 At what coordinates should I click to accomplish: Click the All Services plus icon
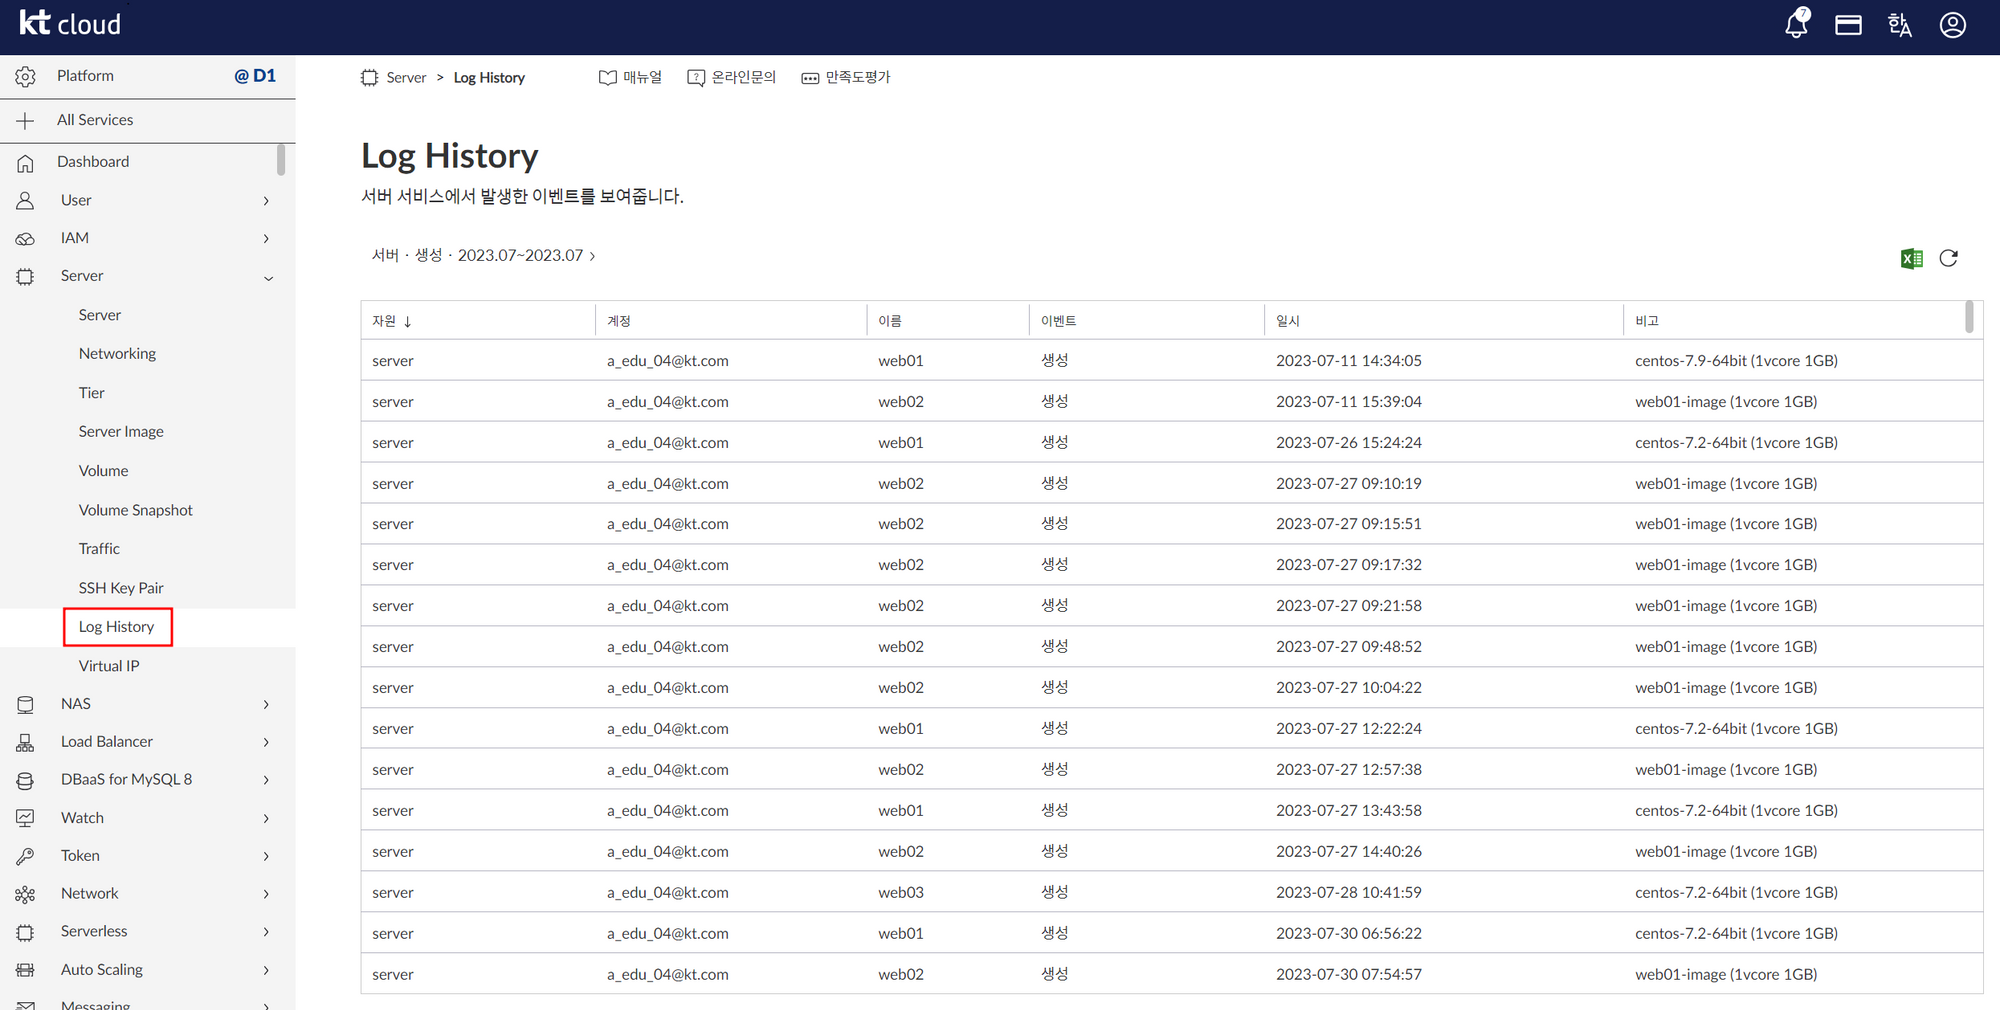coord(25,120)
